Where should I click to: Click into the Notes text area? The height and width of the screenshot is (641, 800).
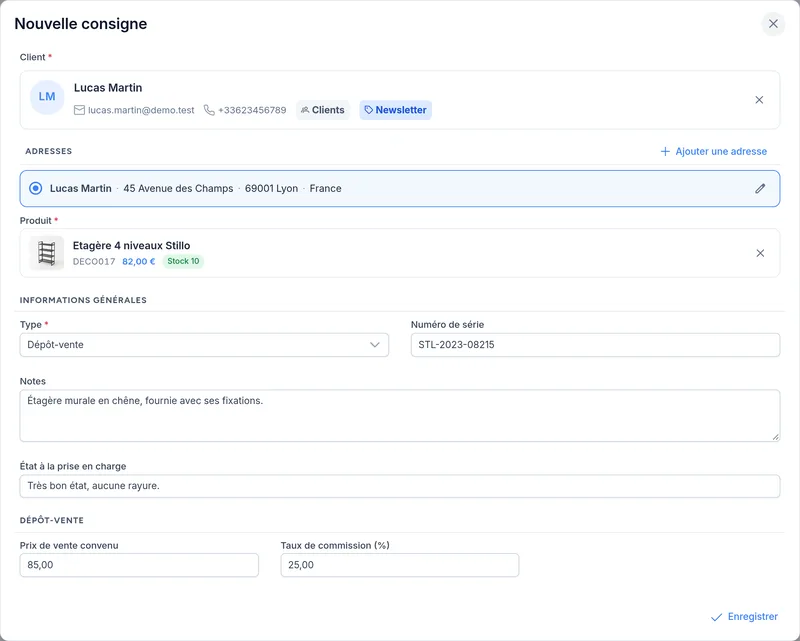click(400, 416)
